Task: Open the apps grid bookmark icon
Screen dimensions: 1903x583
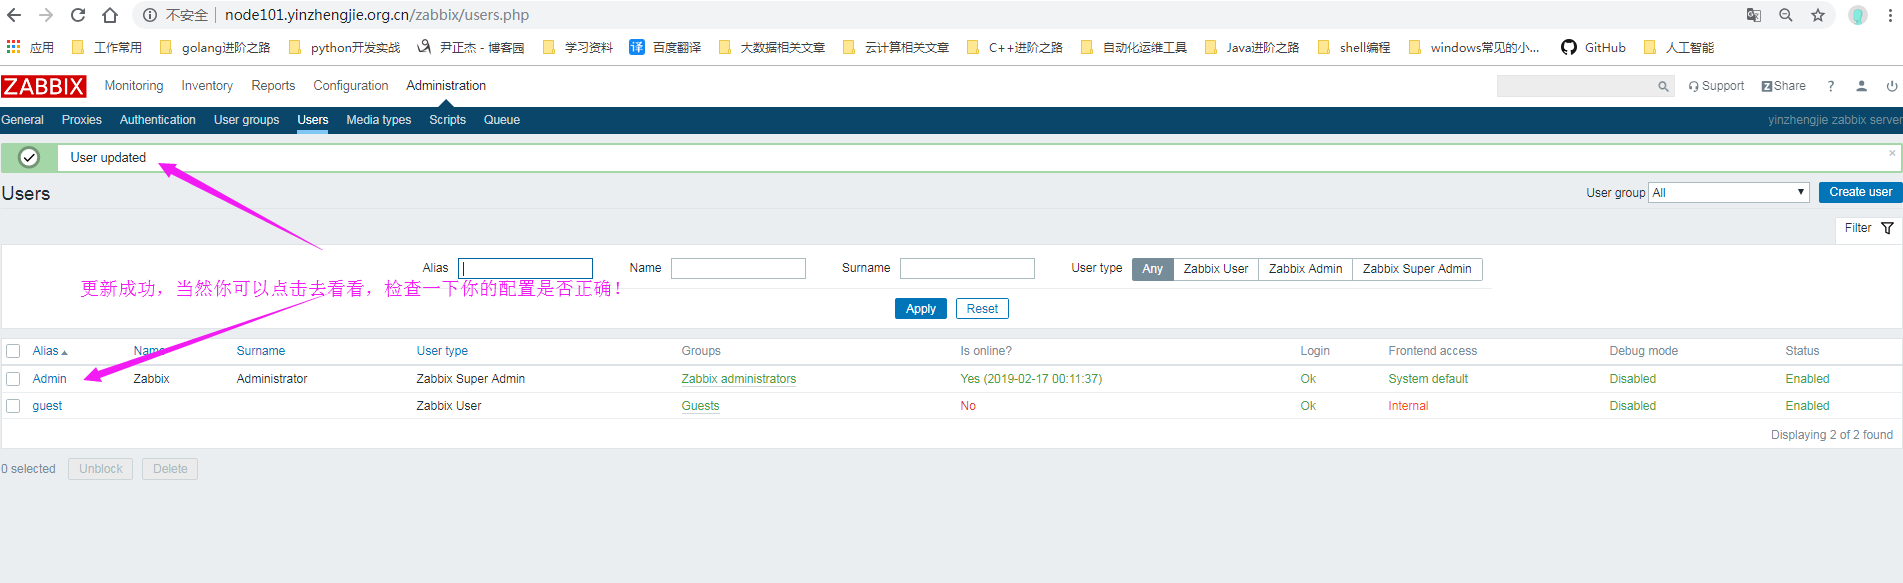Action: pos(13,47)
